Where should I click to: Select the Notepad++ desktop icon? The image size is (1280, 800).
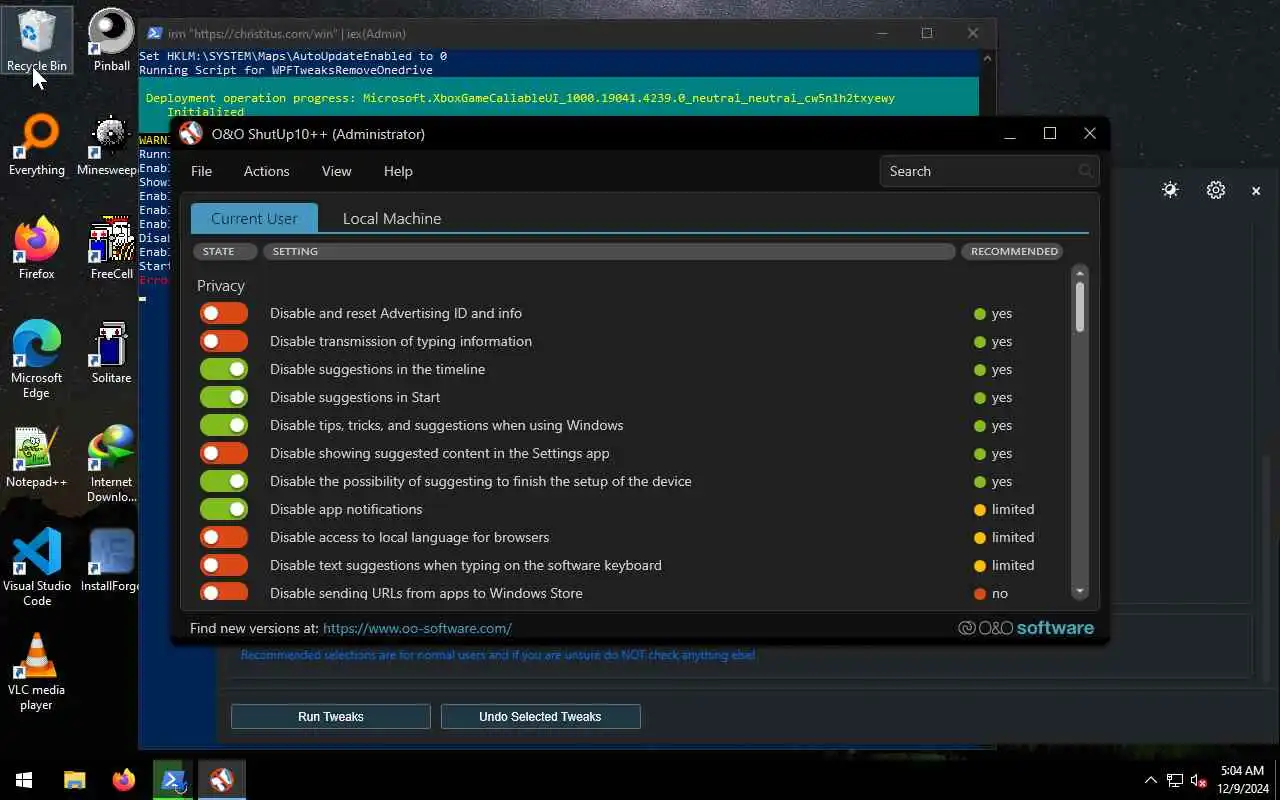click(36, 457)
